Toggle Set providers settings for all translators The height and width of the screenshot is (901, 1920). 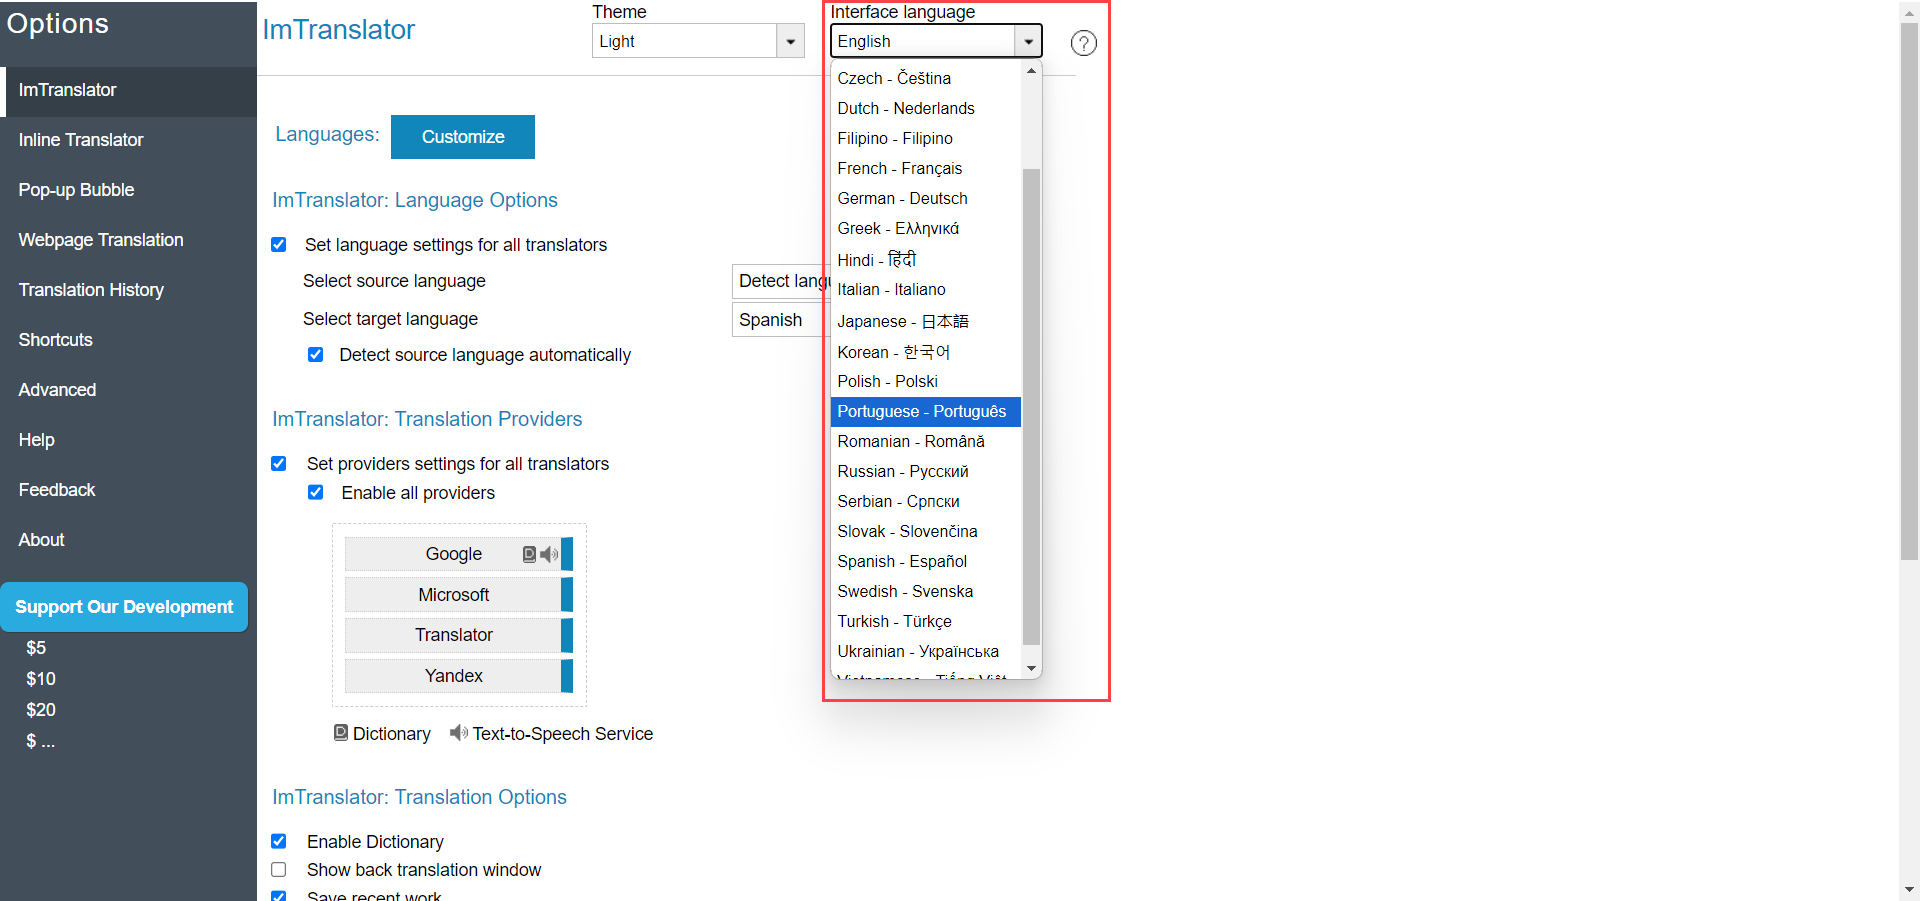pyautogui.click(x=279, y=464)
